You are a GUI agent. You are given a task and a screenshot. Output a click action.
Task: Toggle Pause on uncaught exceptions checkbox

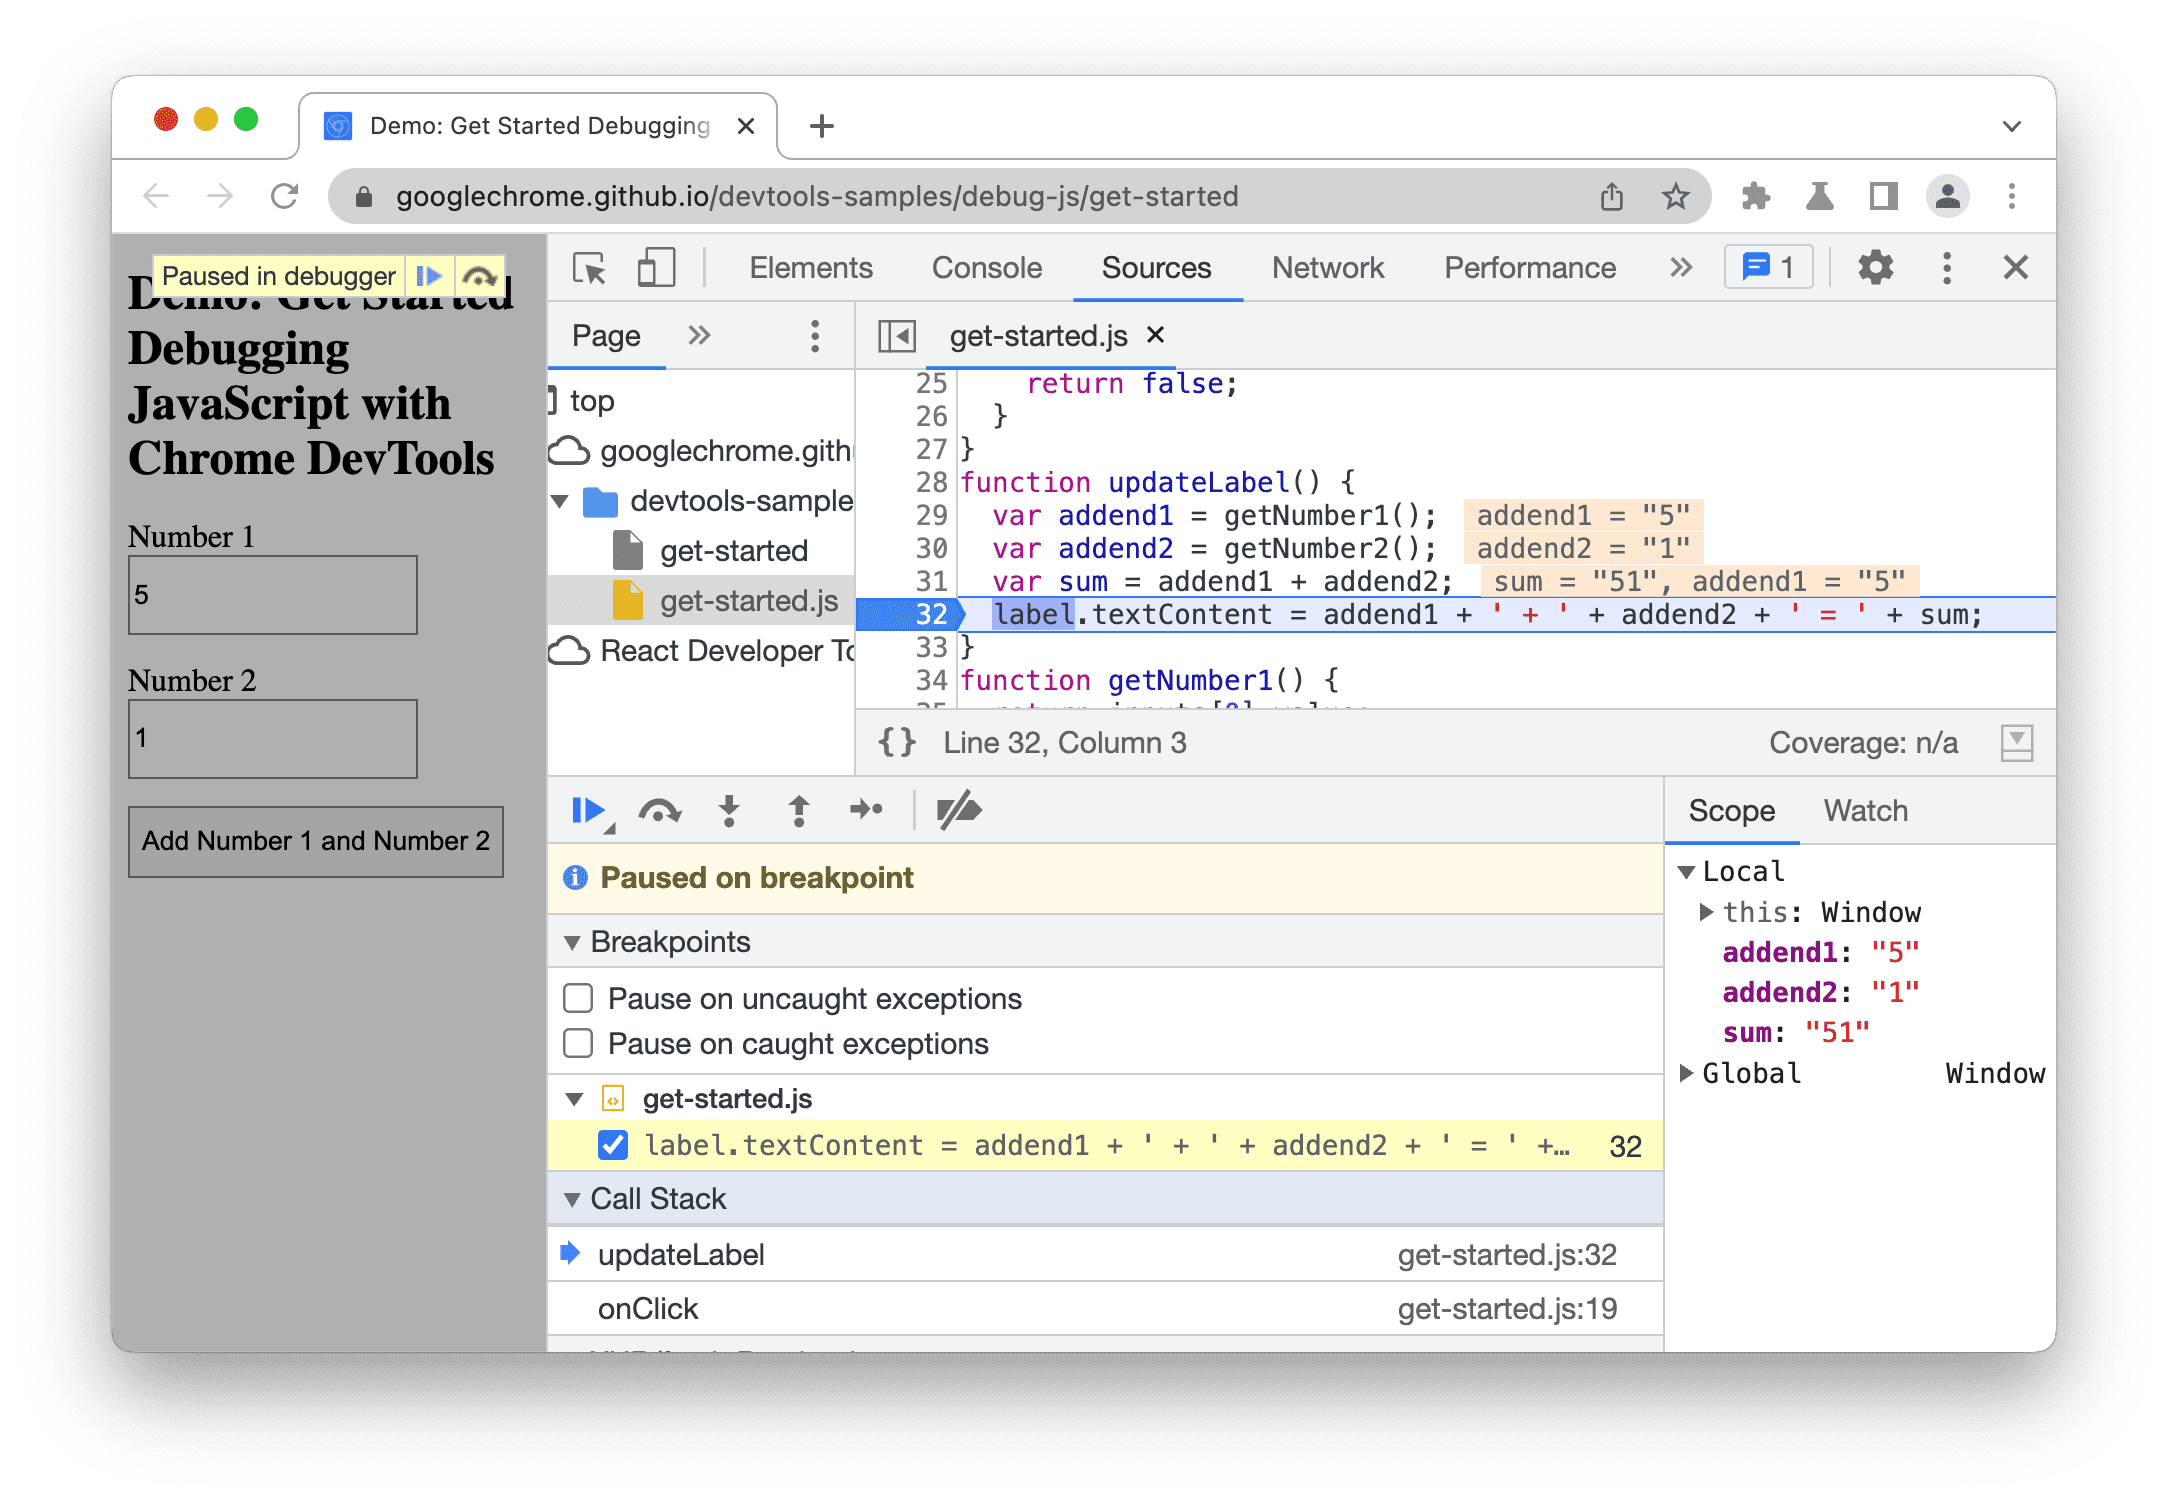pyautogui.click(x=586, y=996)
